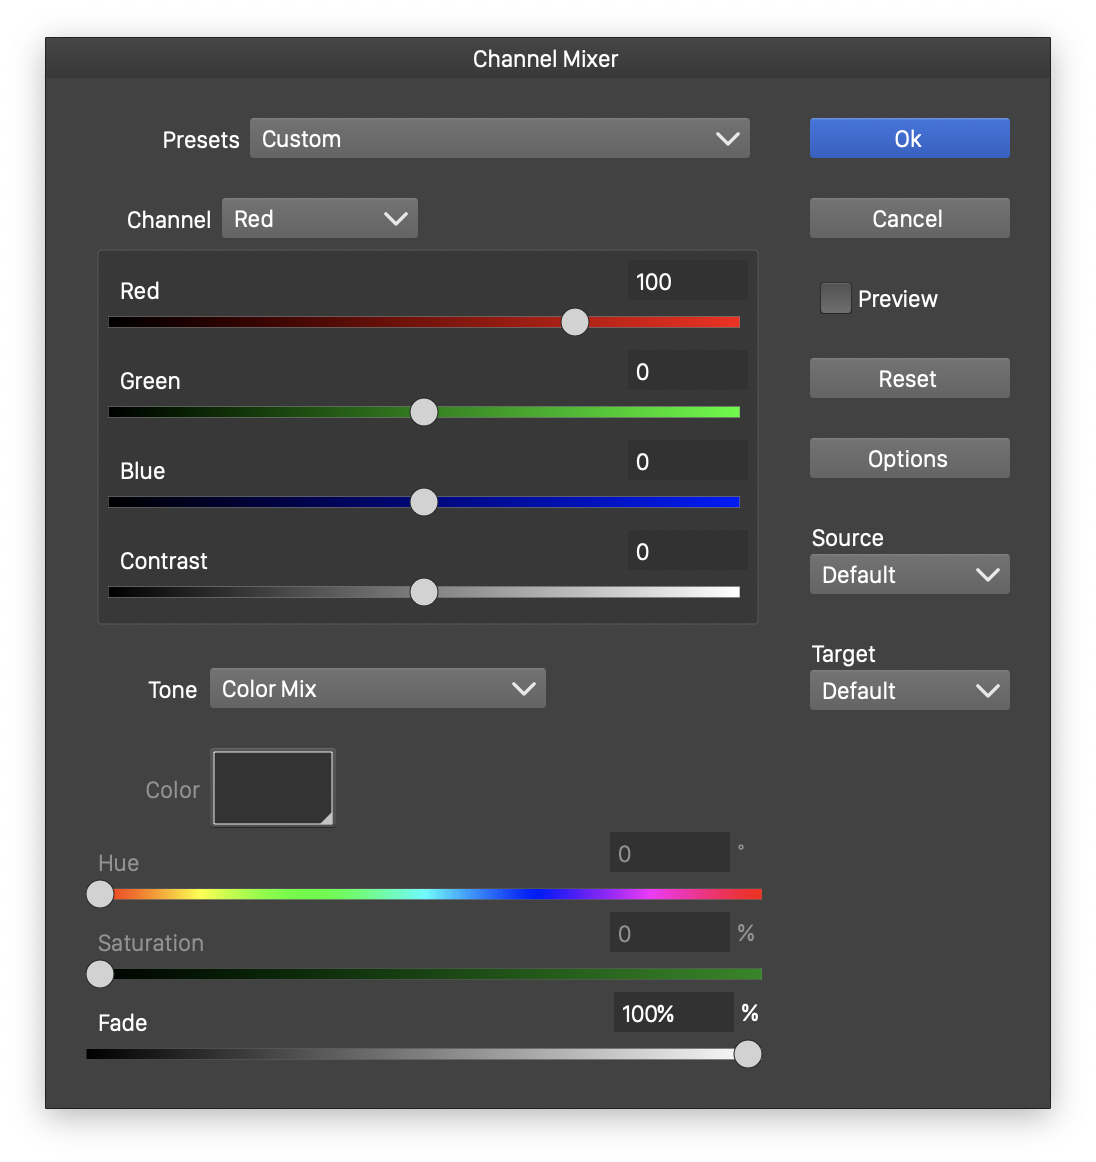Select the Fade percentage input field
Screen dimensions: 1096x1162
point(673,1013)
